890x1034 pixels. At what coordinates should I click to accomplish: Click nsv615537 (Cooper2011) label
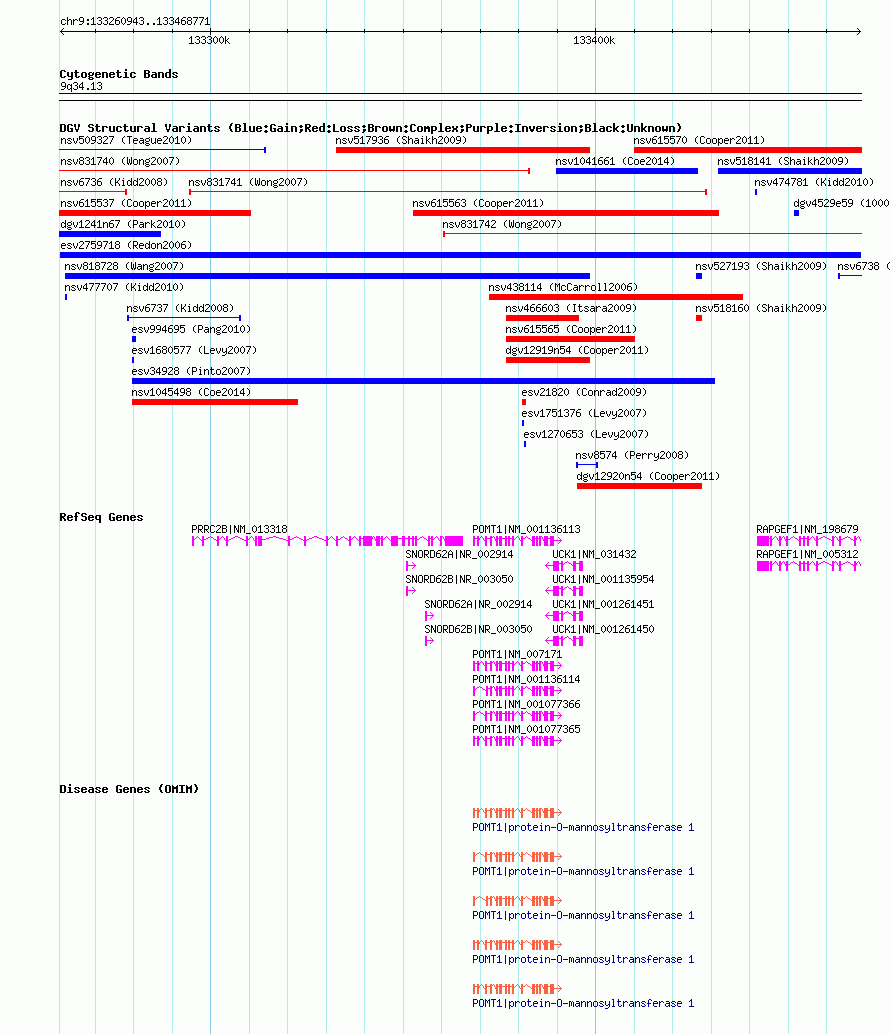click(x=126, y=204)
